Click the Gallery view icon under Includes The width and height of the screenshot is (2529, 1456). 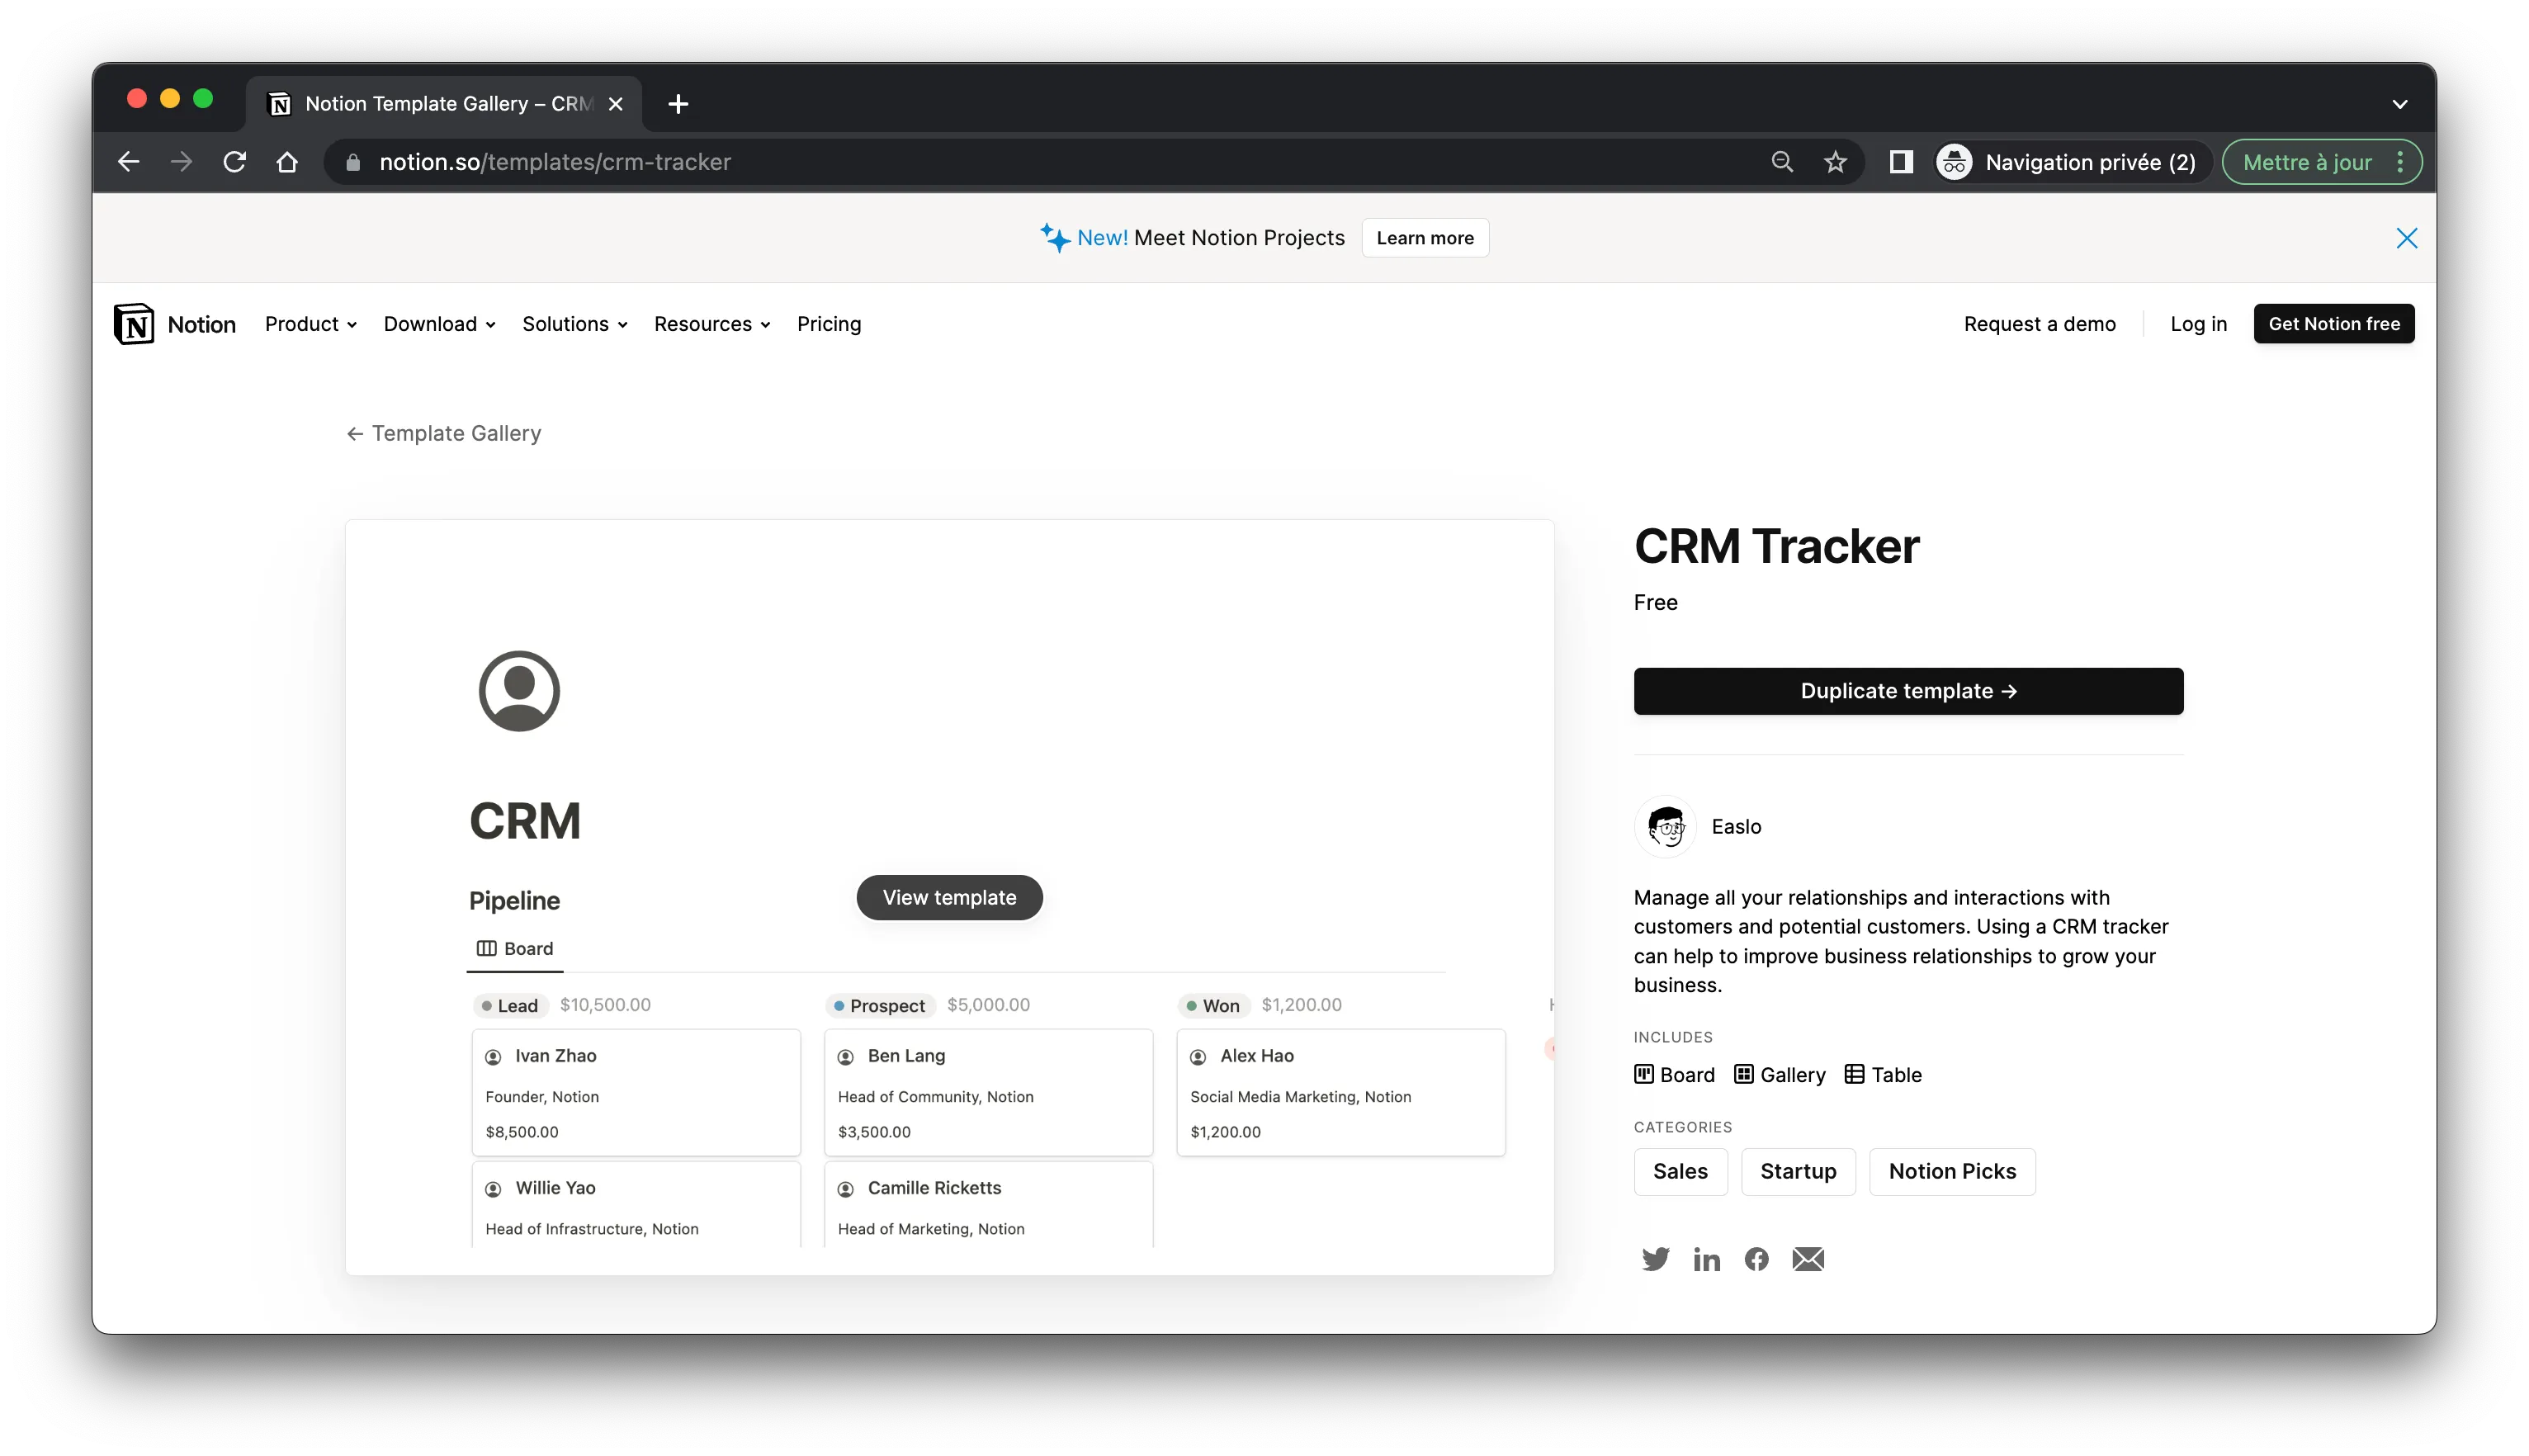tap(1744, 1074)
